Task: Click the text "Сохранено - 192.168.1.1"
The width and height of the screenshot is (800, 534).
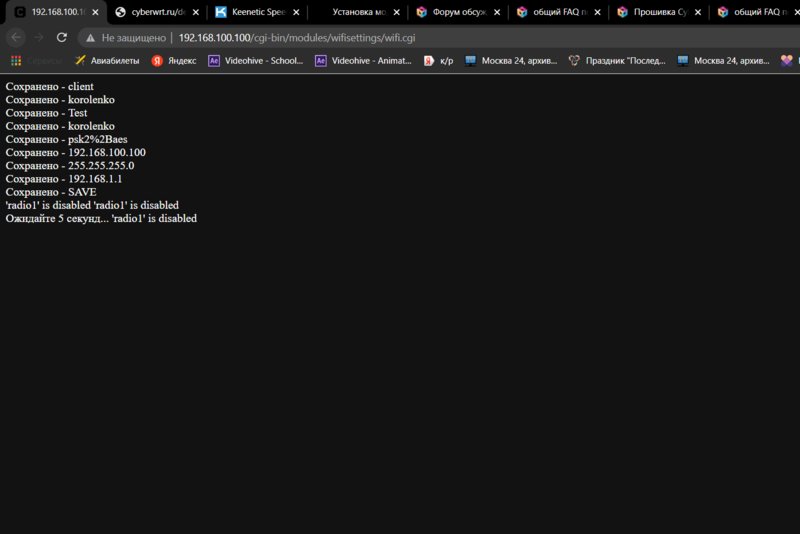Action: 64,179
